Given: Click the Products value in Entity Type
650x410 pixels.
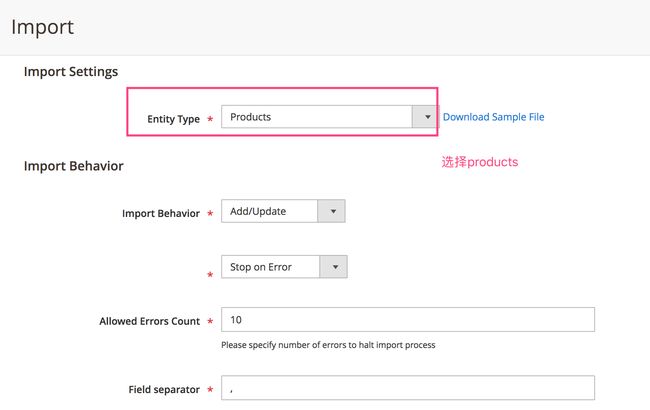Looking at the screenshot, I should coord(250,117).
